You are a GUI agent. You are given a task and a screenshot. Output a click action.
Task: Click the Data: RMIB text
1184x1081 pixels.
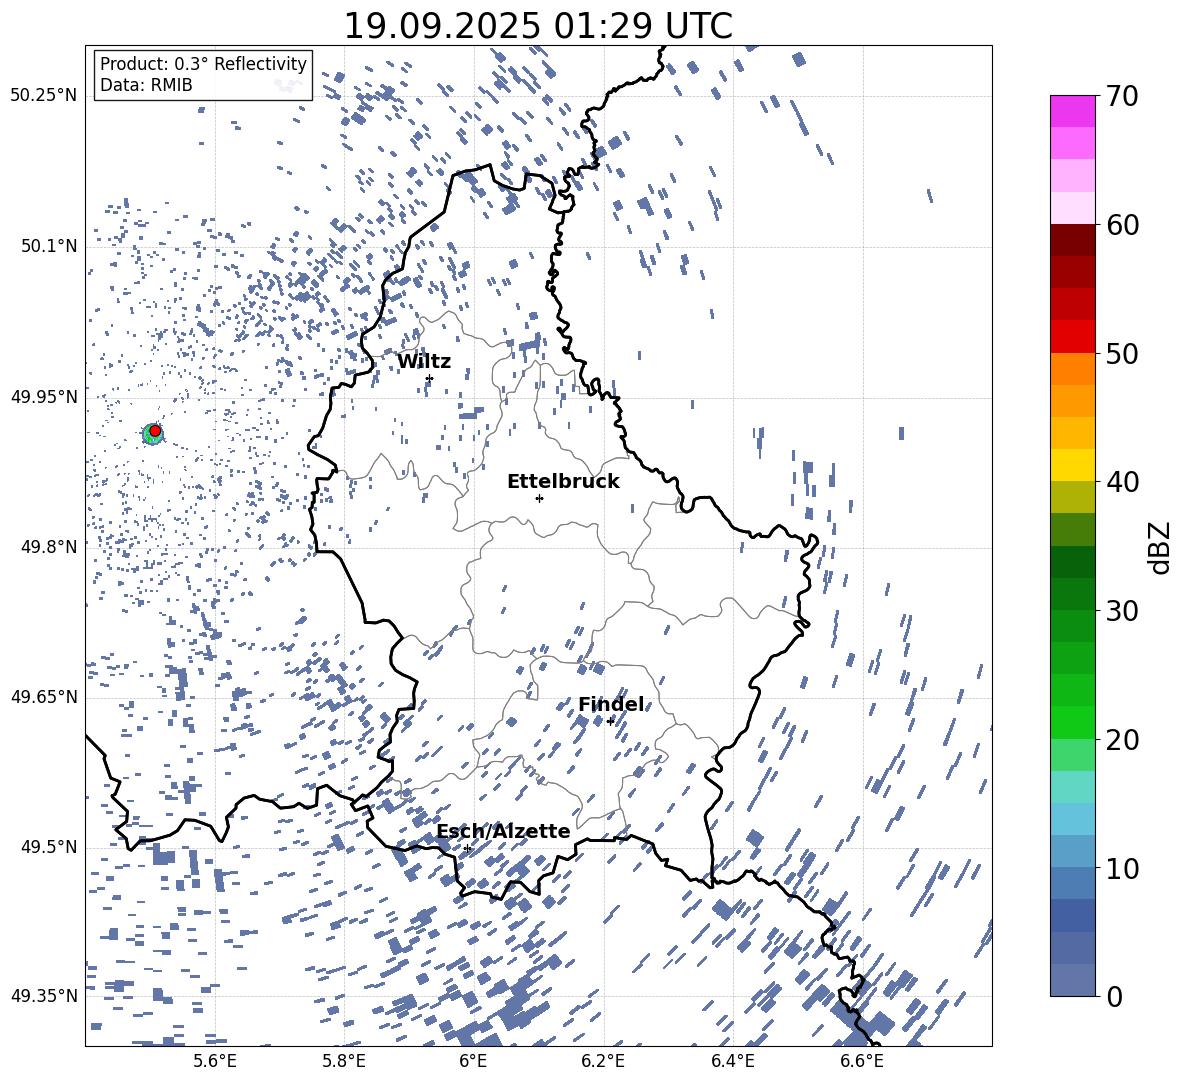coord(146,85)
